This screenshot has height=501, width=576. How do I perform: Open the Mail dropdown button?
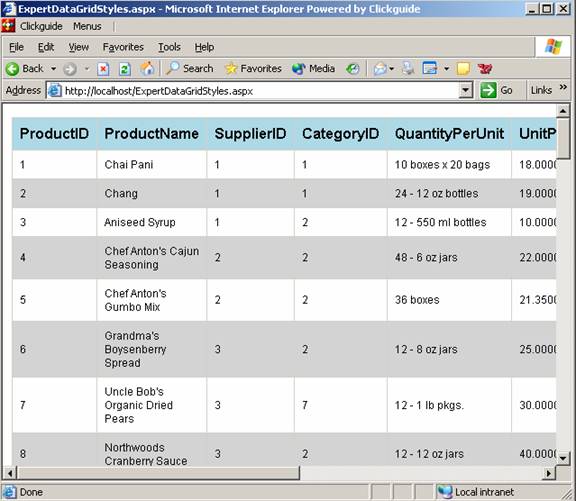tap(384, 68)
